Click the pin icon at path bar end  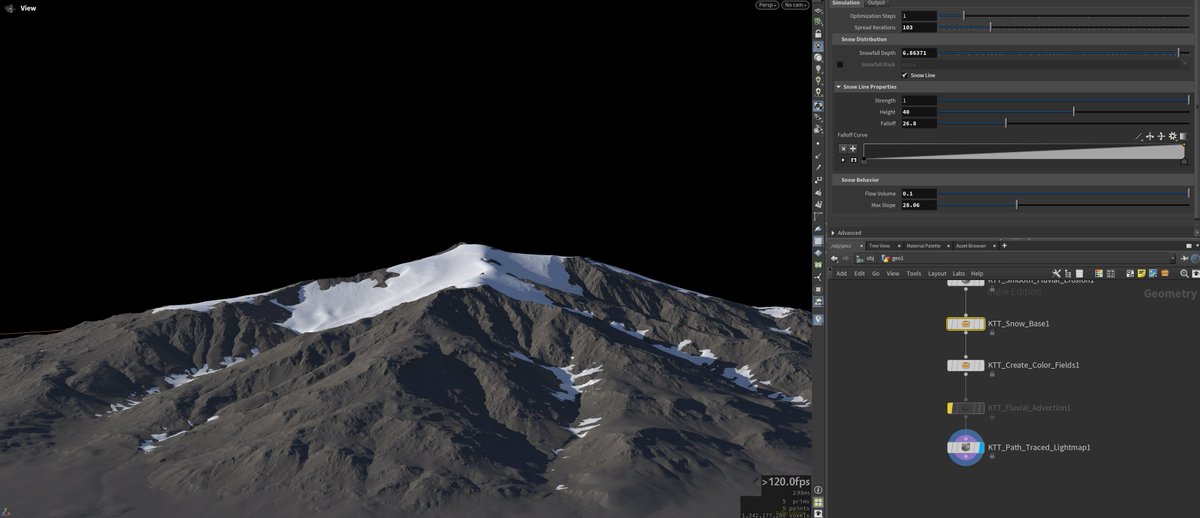[1184, 258]
